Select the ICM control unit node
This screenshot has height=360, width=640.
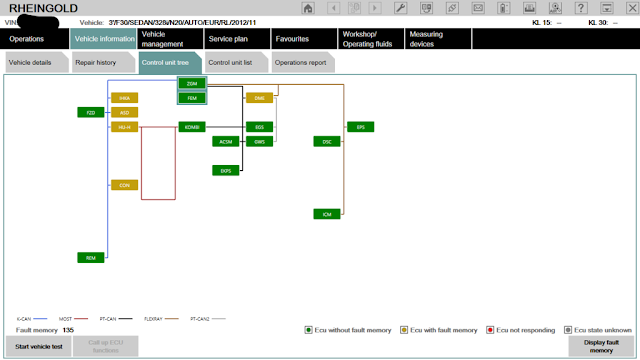(327, 214)
